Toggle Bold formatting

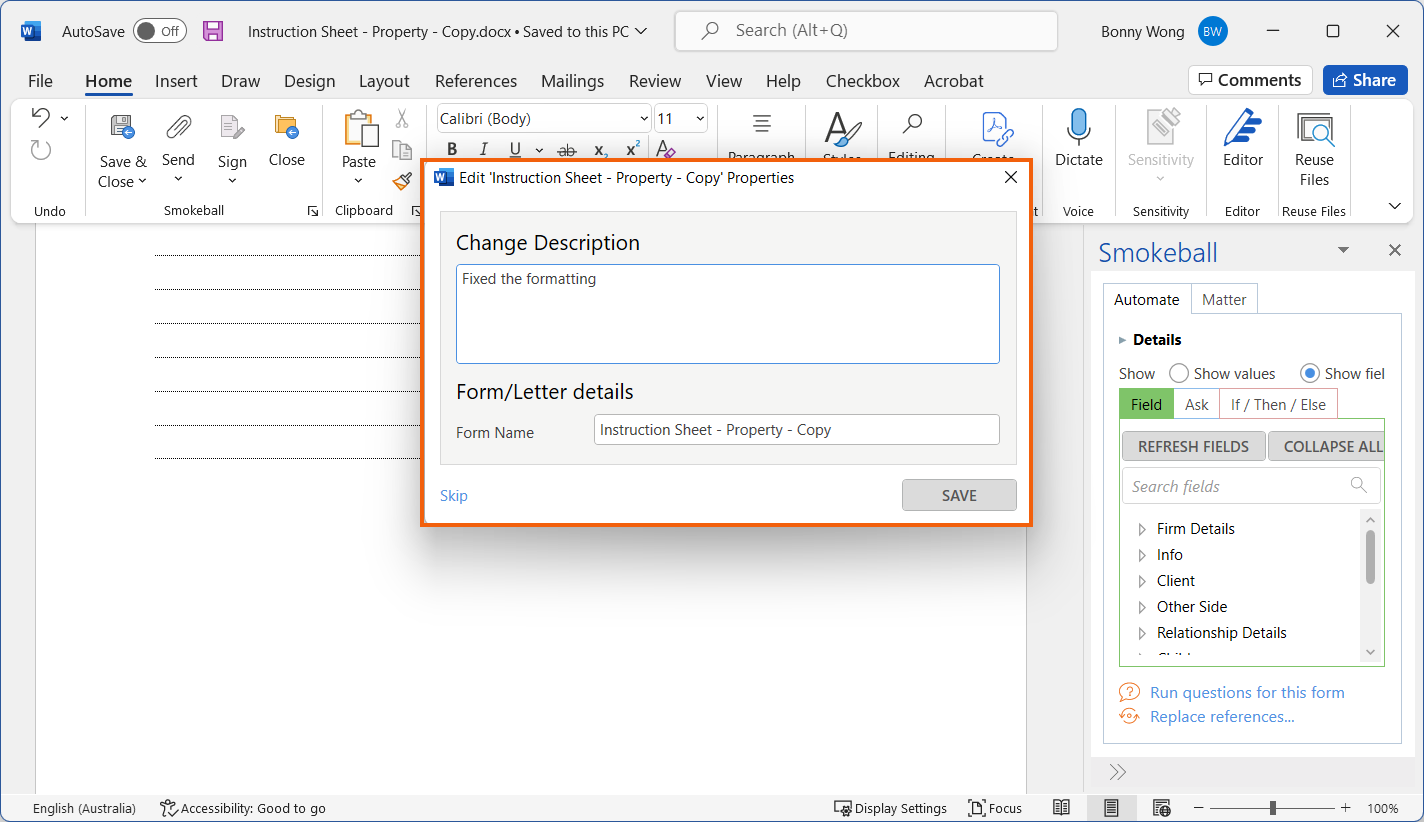click(x=452, y=150)
